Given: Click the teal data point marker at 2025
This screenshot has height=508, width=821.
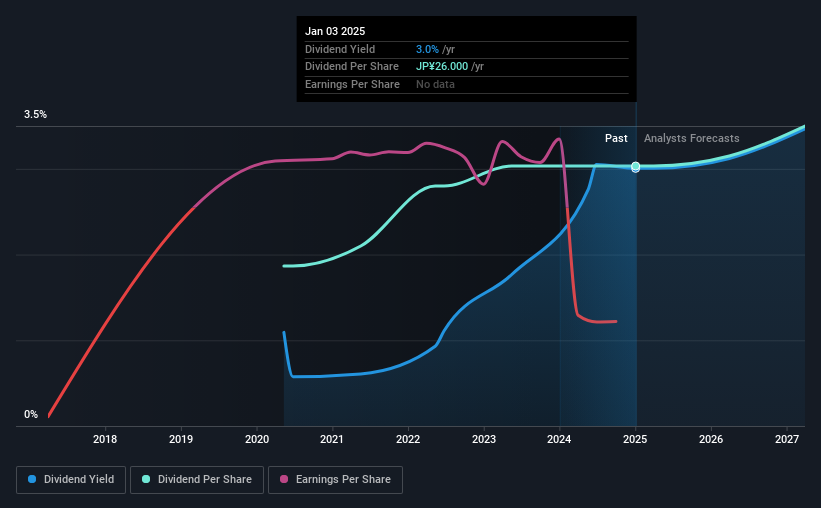Looking at the screenshot, I should [x=636, y=166].
